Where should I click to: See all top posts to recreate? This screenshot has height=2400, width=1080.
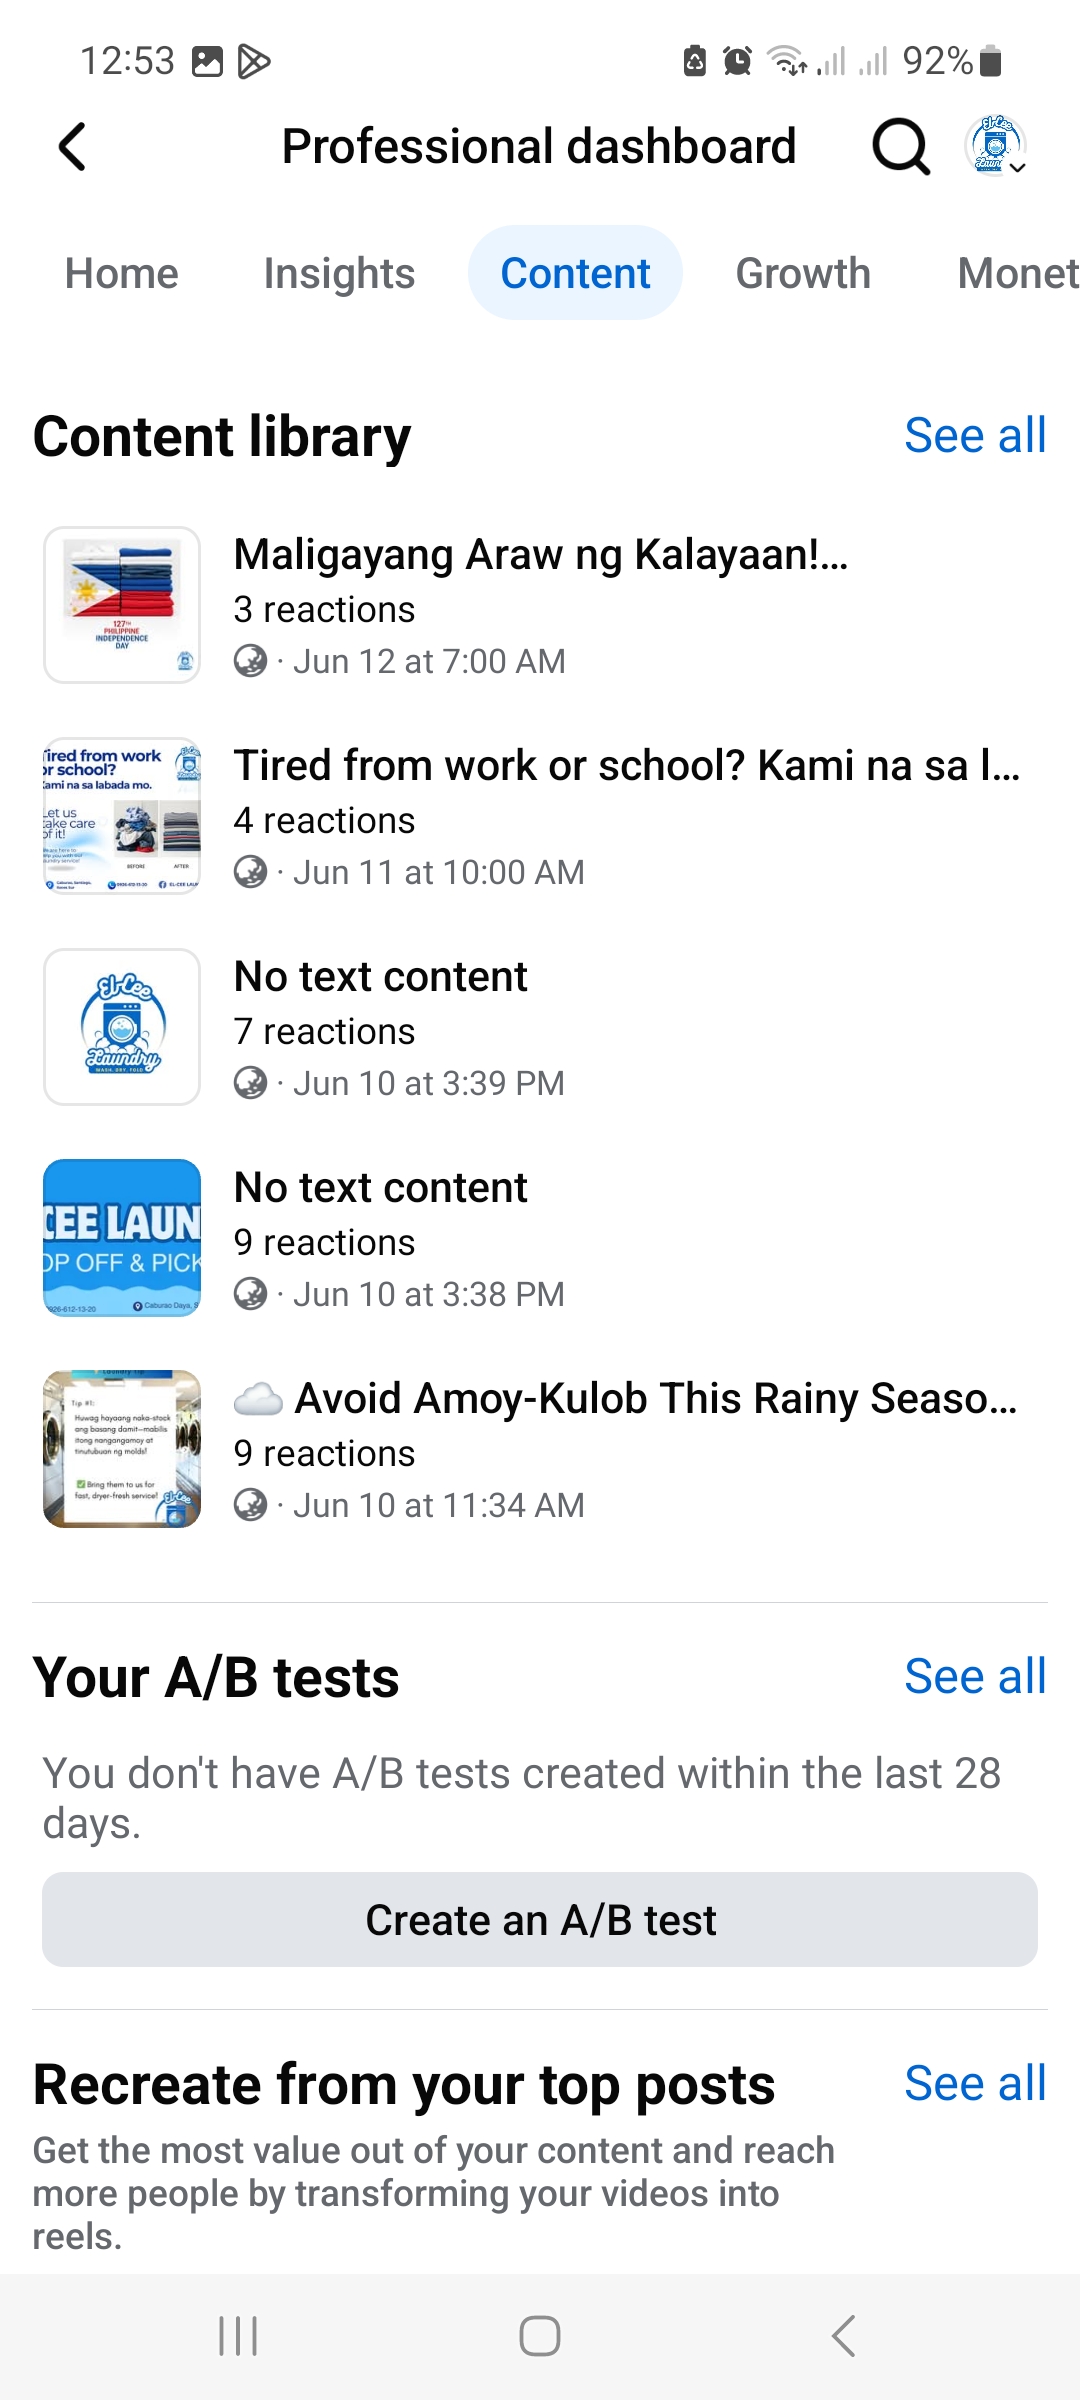point(975,2083)
